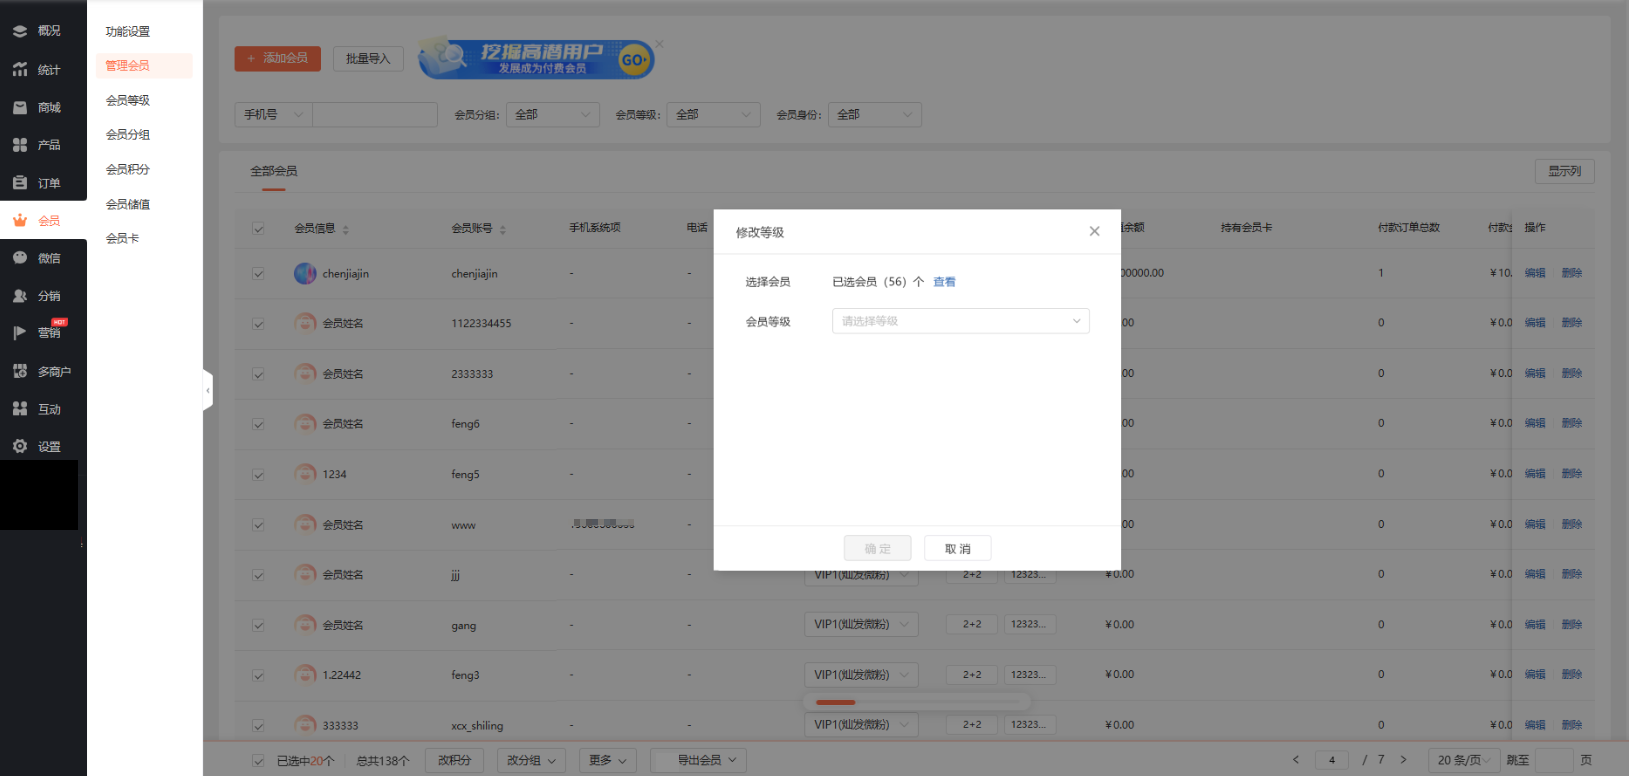Viewport: 1629px width, 776px height.
Task: Select the 会员 crown icon
Action: [x=20, y=220]
